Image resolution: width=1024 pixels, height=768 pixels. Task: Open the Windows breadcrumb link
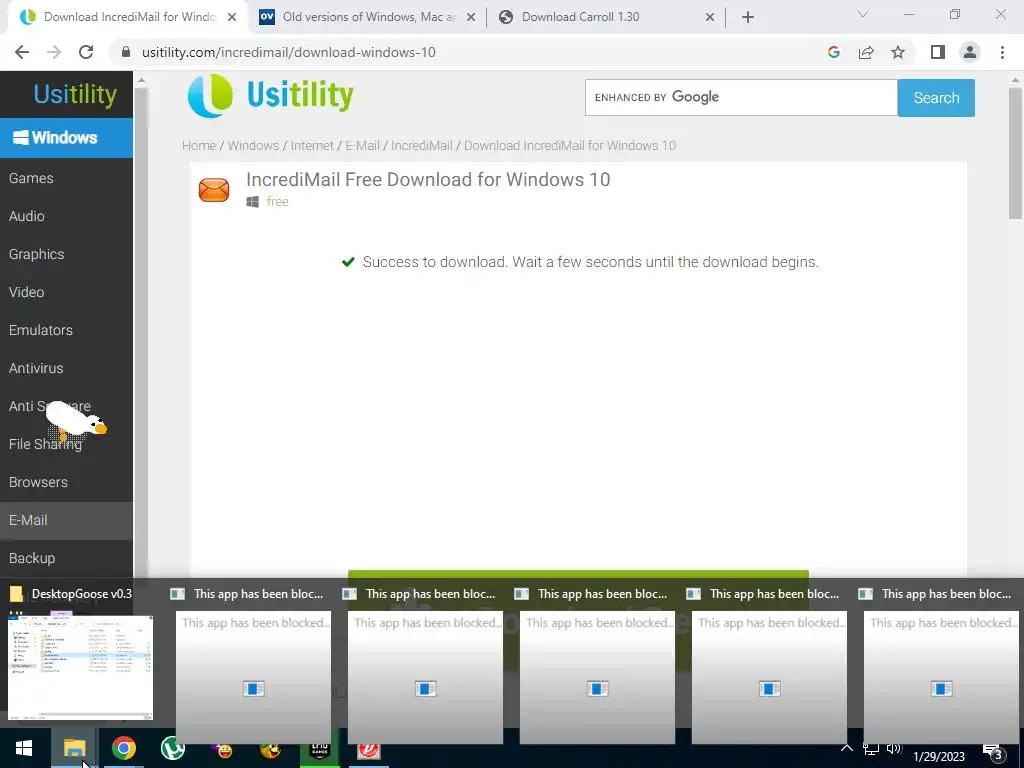(253, 146)
